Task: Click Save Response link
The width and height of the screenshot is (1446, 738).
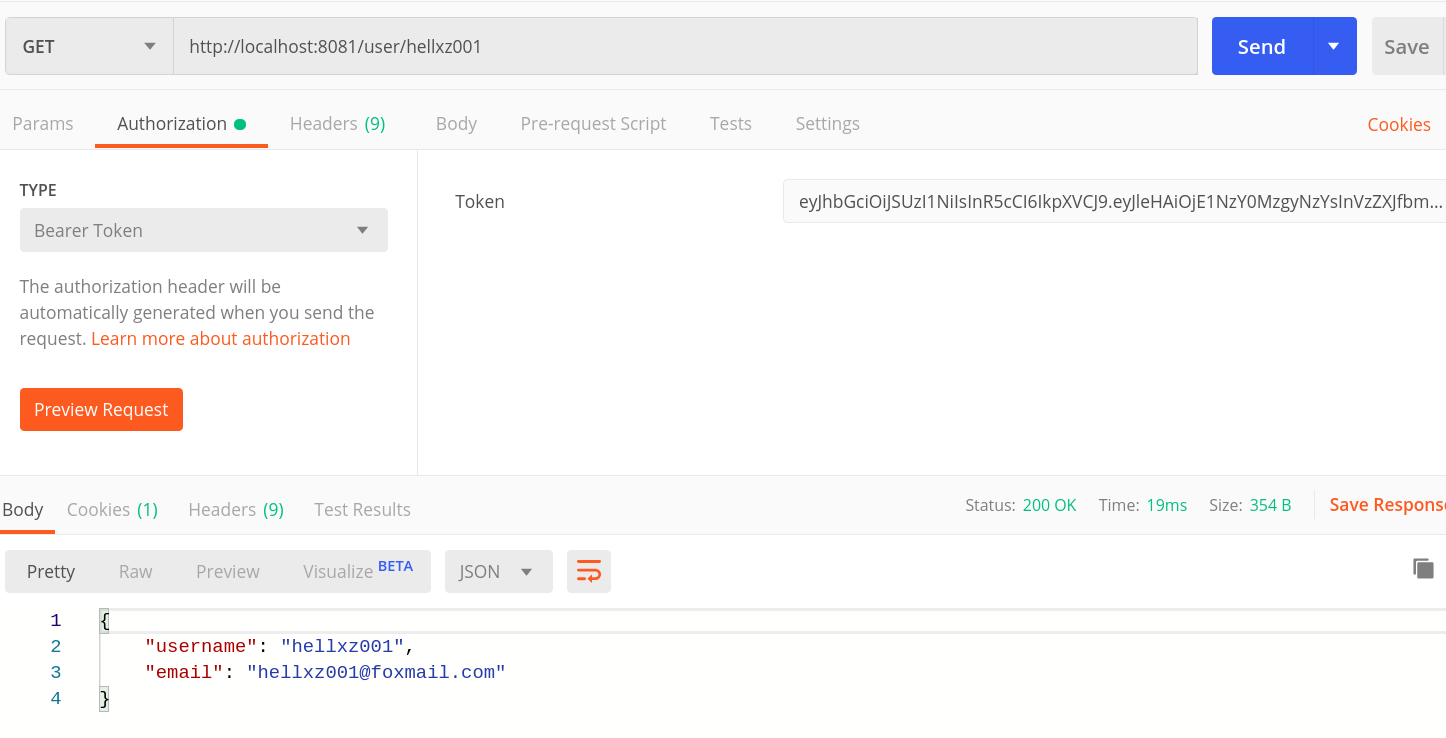Action: 1386,505
